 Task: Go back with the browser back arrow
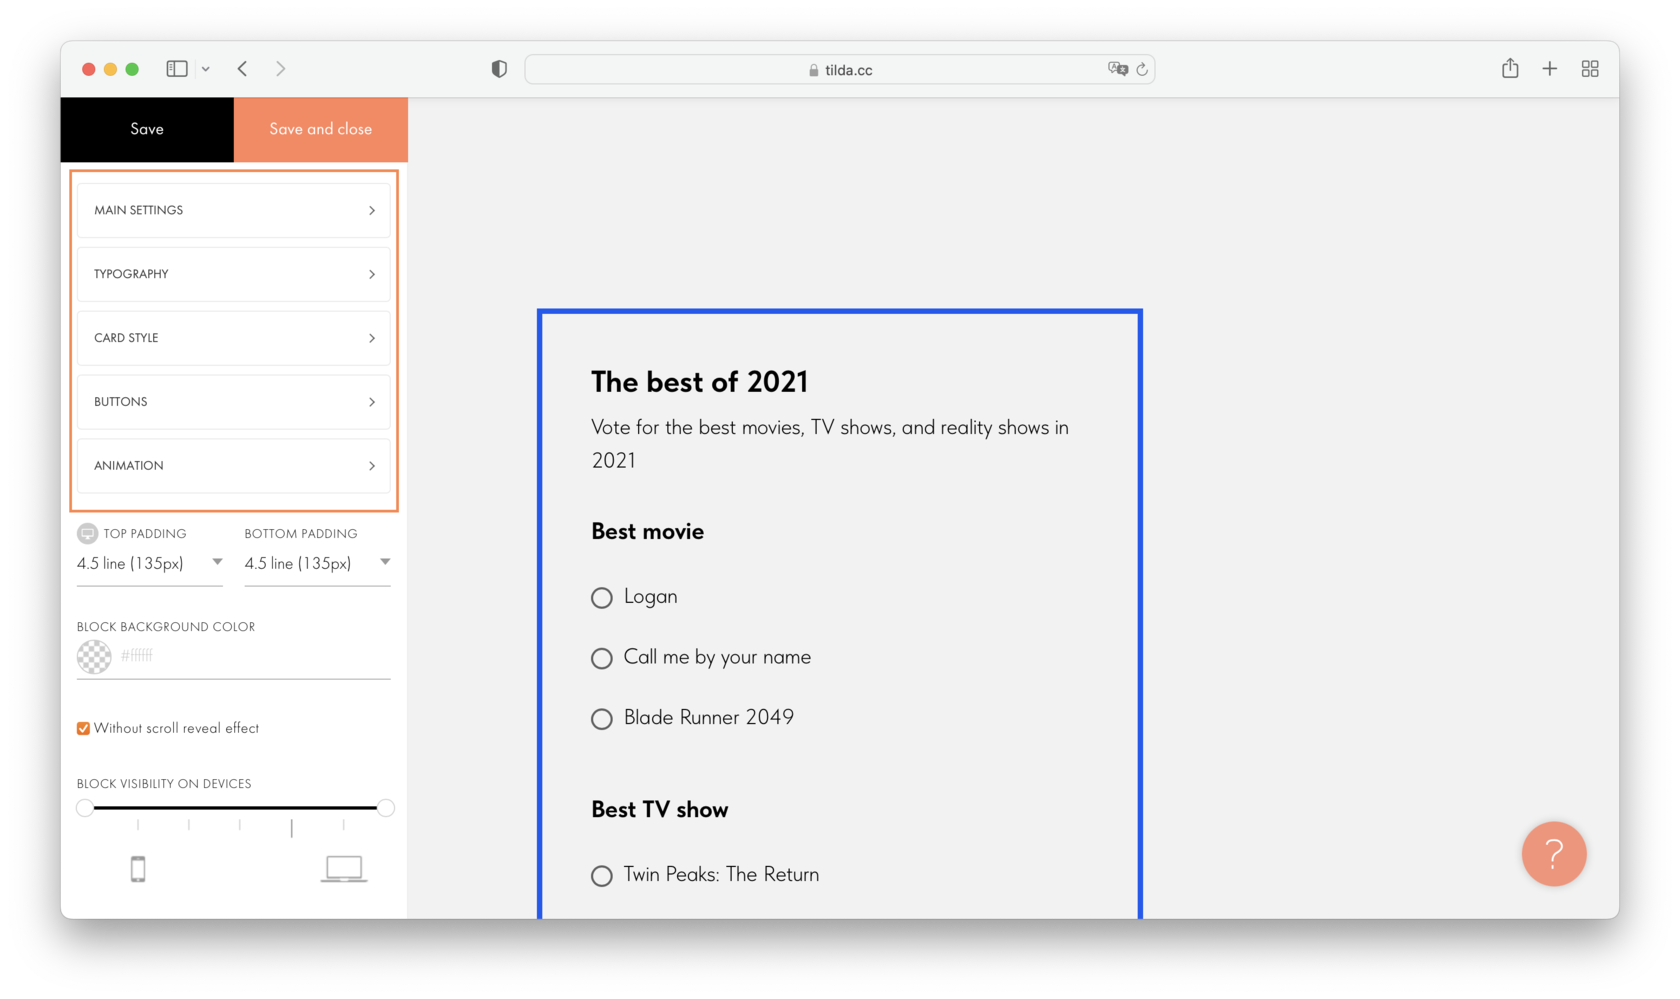coord(242,69)
